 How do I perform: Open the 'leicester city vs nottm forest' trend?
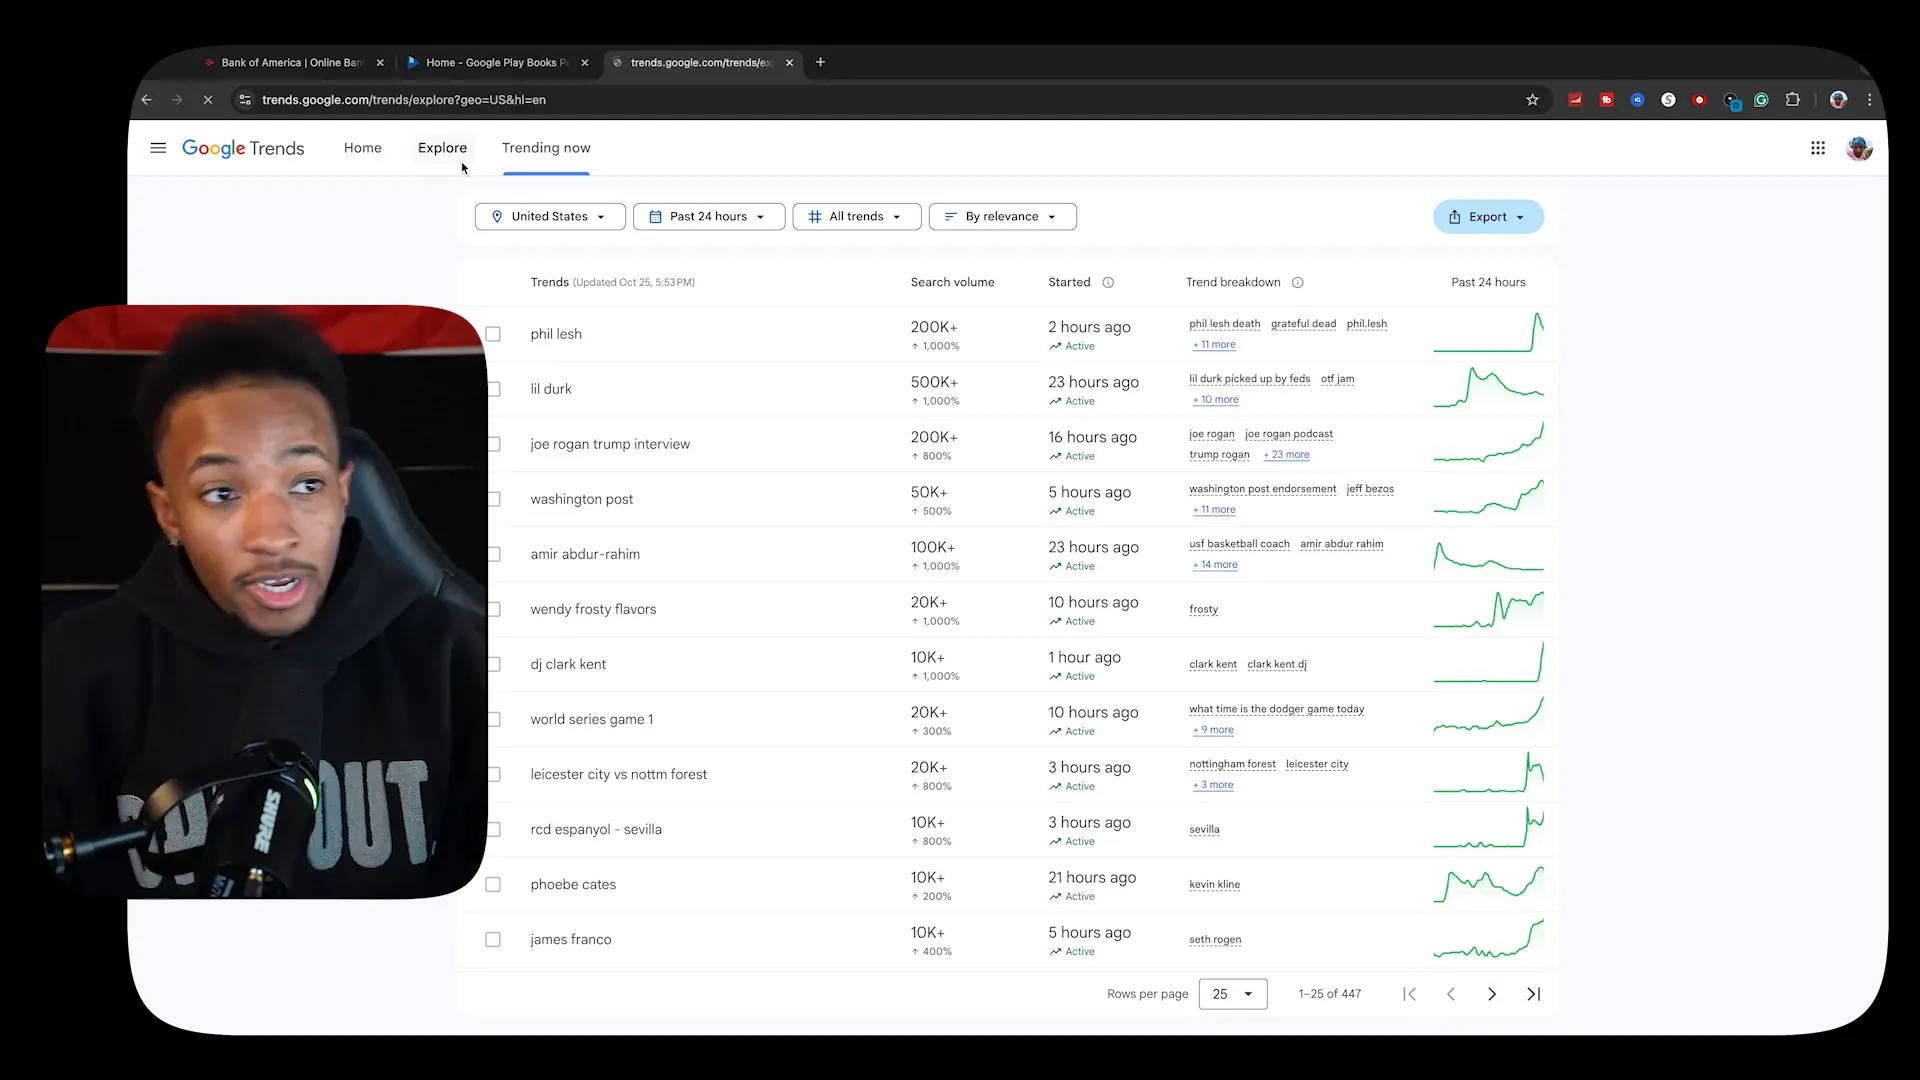click(618, 774)
